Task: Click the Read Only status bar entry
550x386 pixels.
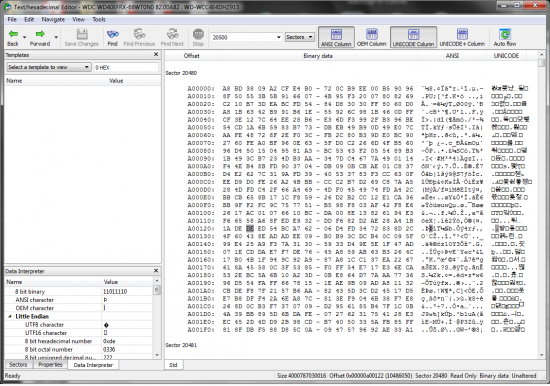Action: (x=463, y=376)
